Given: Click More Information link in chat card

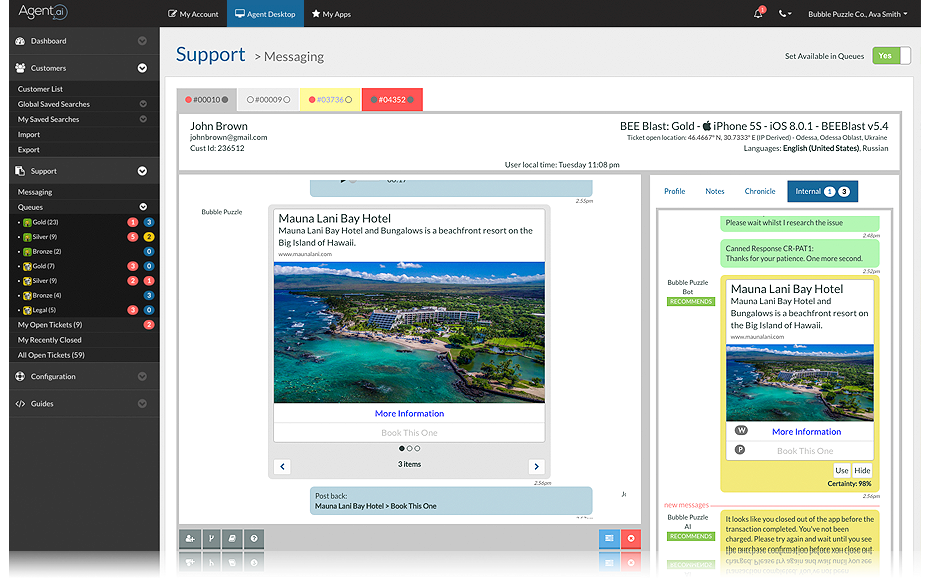Looking at the screenshot, I should [x=409, y=414].
